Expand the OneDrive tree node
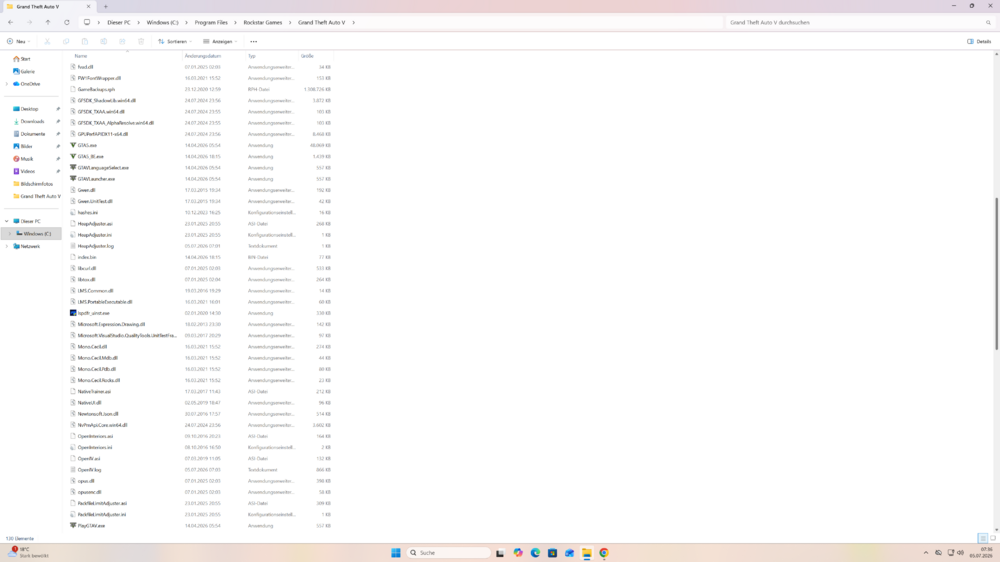Screen dimensions: 1000x562 click(x=7, y=84)
